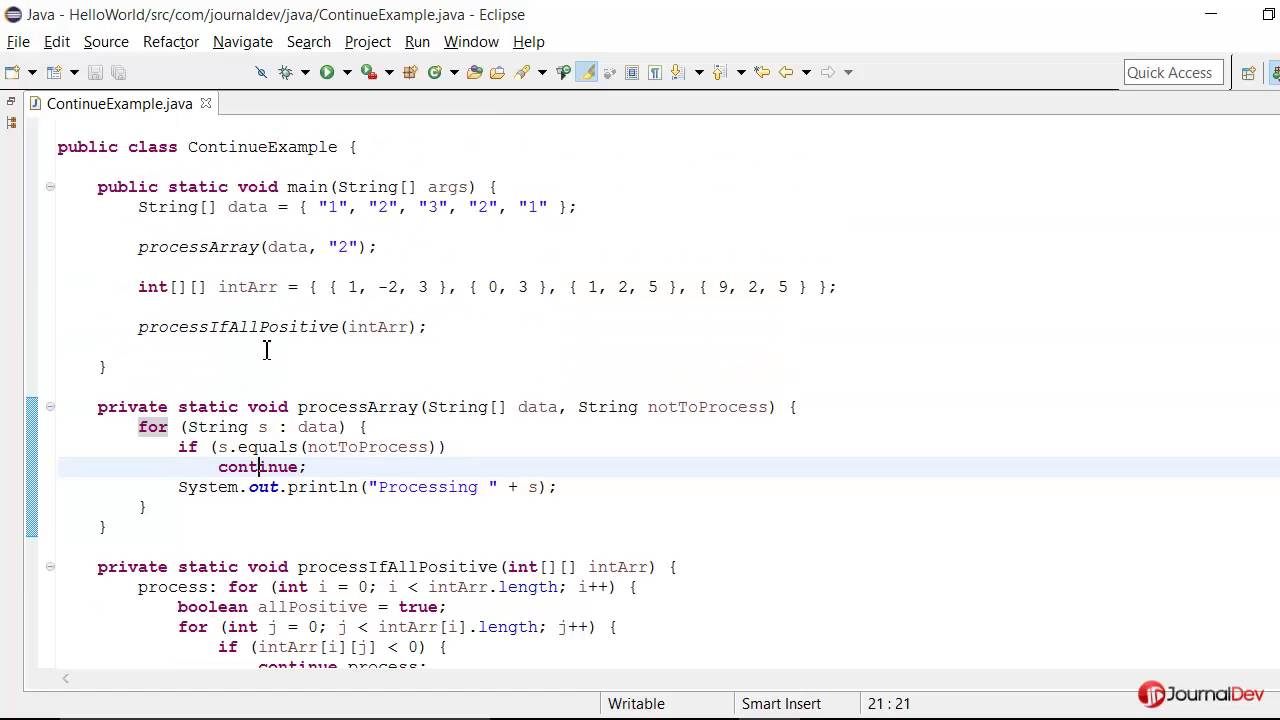Click the 21 : 21 cursor position status
The height and width of the screenshot is (720, 1280).
(889, 703)
